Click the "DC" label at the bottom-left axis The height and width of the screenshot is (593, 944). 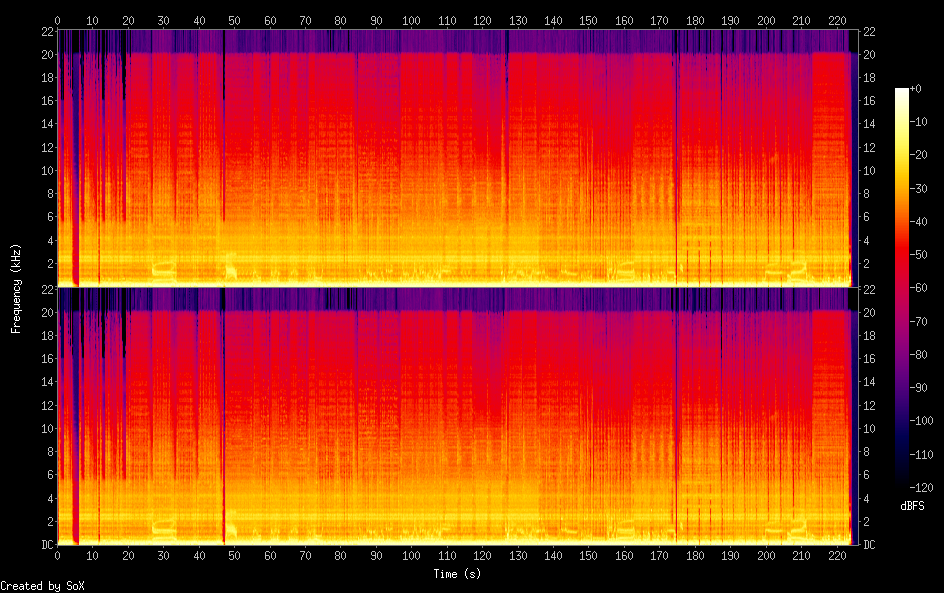coord(45,545)
